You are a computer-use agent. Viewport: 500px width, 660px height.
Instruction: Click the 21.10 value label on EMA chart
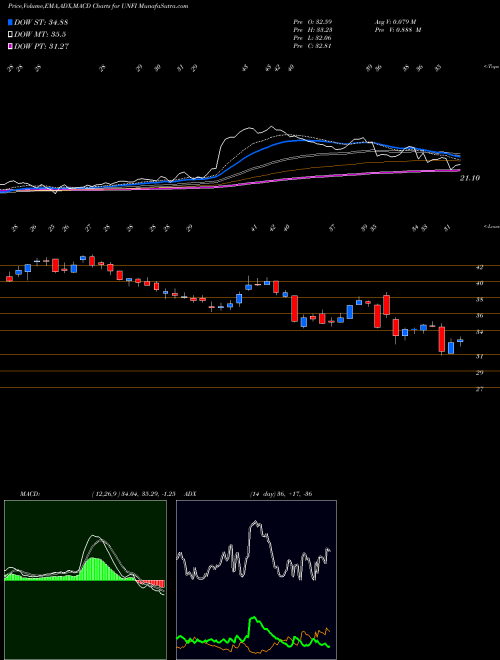coord(470,178)
